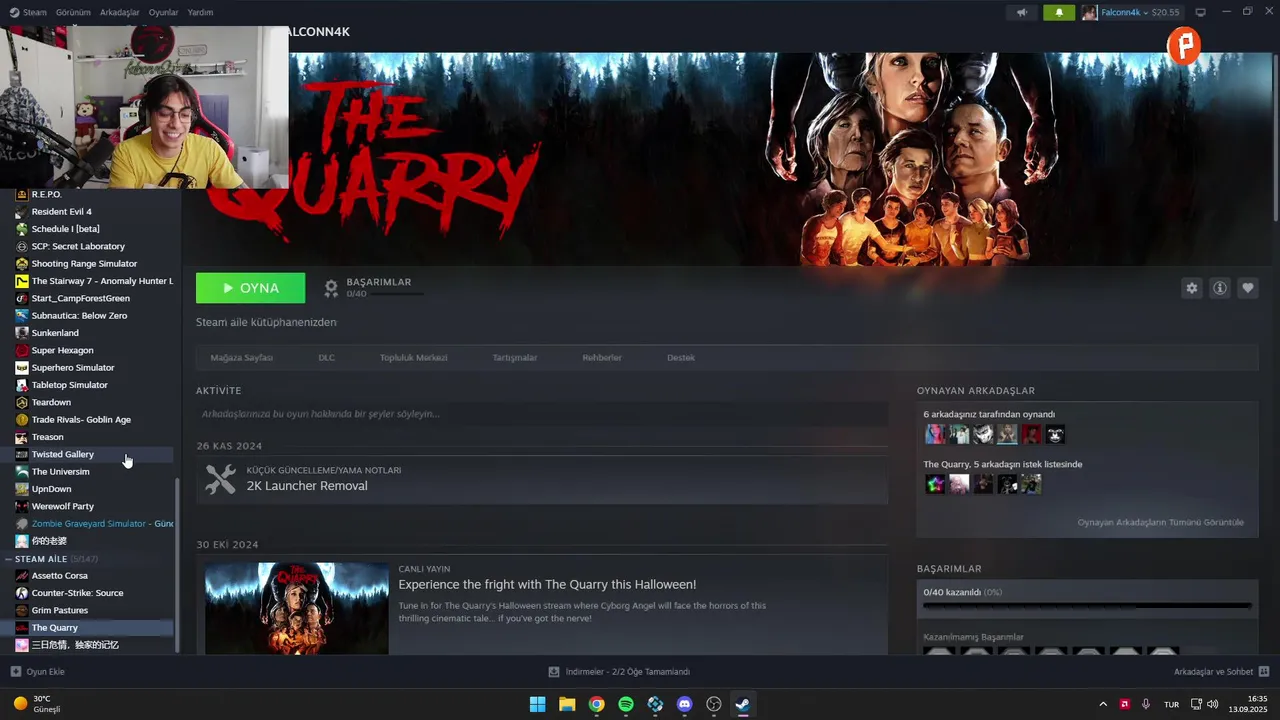The height and width of the screenshot is (720, 1280).
Task: Open the Oyunlar menu
Action: tap(163, 12)
